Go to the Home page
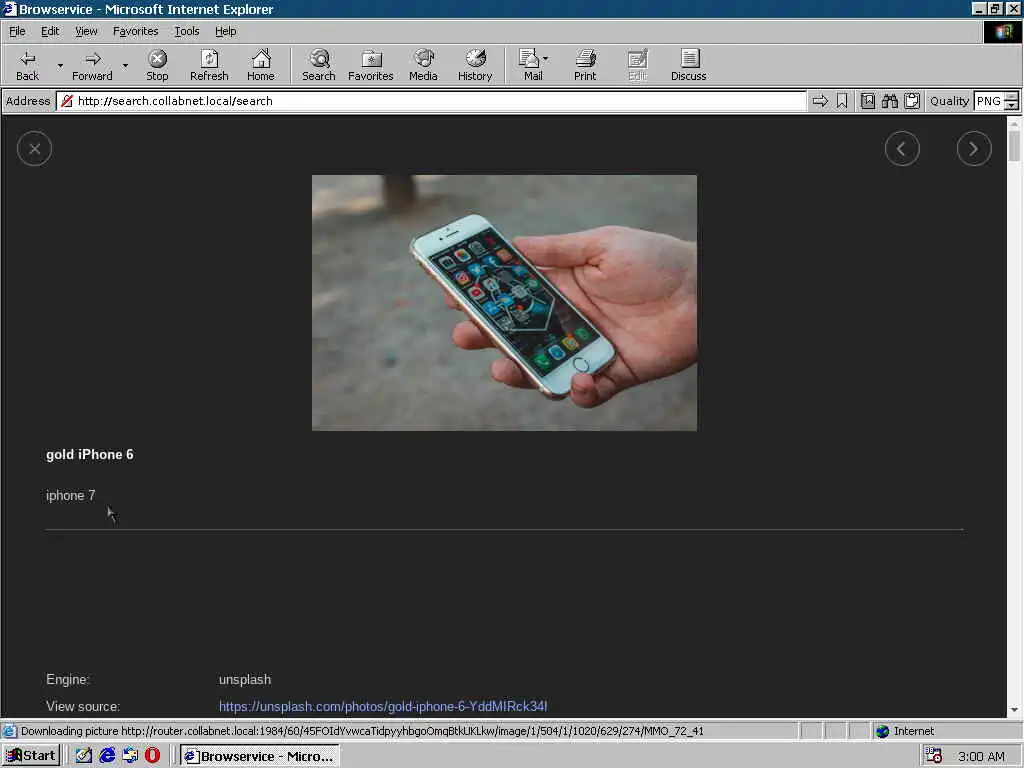The height and width of the screenshot is (768, 1024). pyautogui.click(x=261, y=65)
